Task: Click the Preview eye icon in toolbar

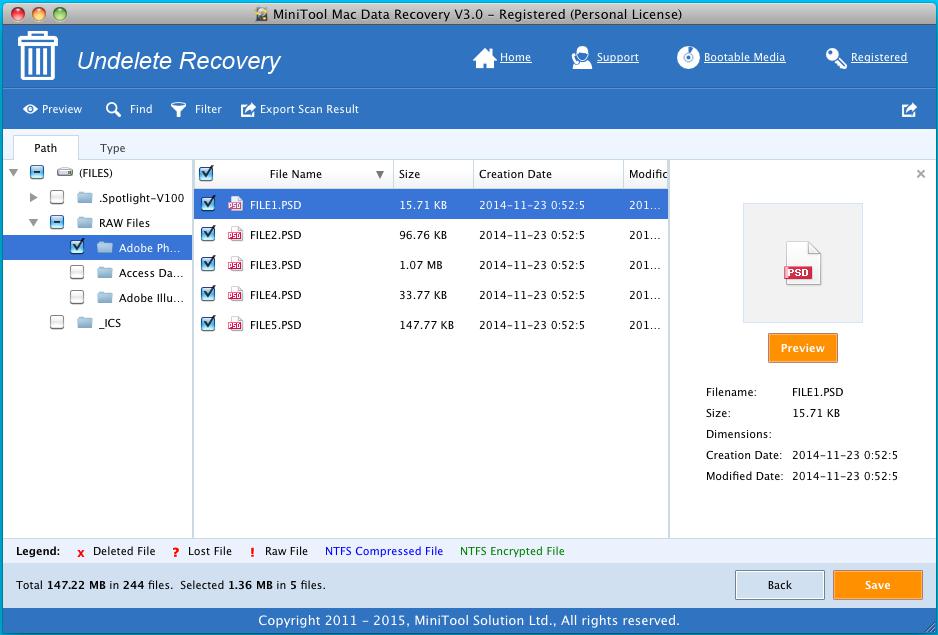Action: (x=30, y=110)
